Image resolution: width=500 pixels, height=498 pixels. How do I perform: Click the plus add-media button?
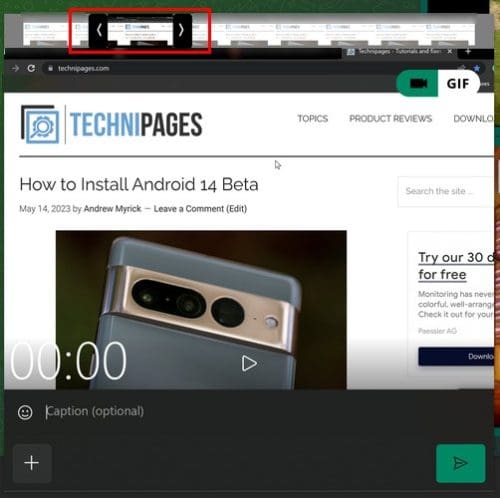[x=32, y=463]
